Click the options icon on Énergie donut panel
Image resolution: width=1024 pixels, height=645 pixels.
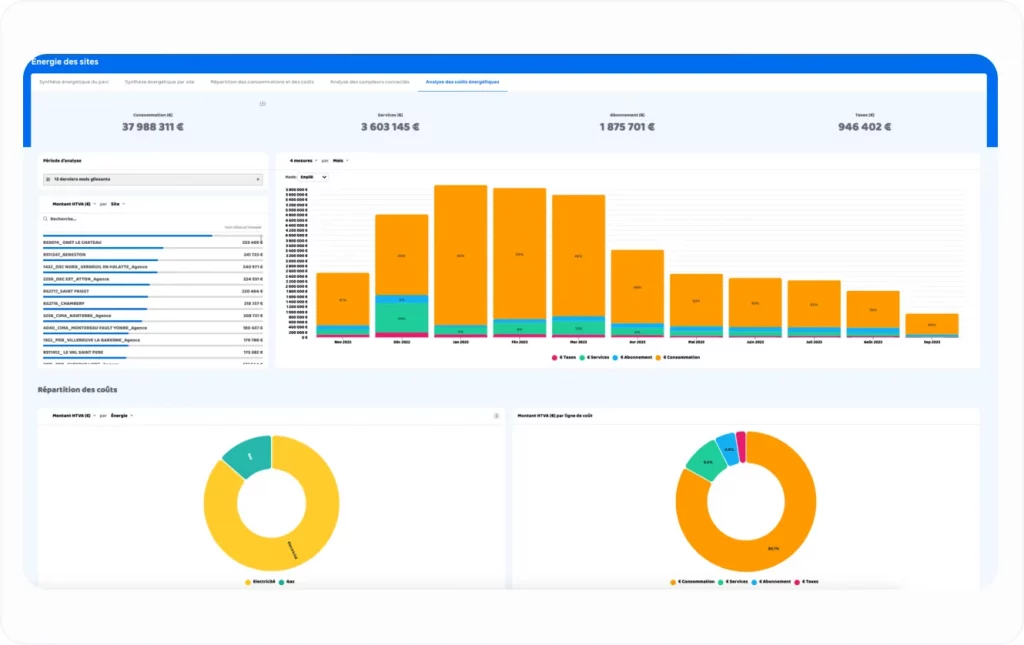tap(496, 415)
